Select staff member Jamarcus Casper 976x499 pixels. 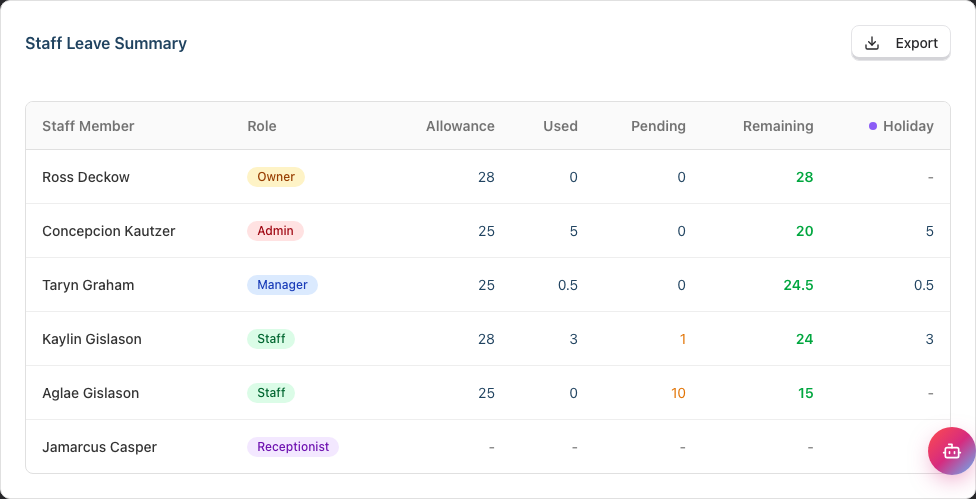pos(100,447)
